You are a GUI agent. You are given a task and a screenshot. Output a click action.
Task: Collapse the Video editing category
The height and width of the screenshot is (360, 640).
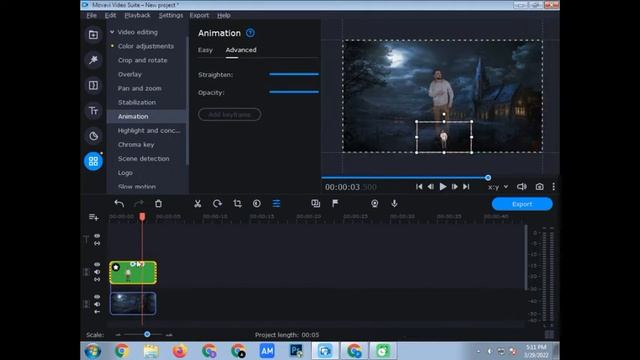pos(112,32)
